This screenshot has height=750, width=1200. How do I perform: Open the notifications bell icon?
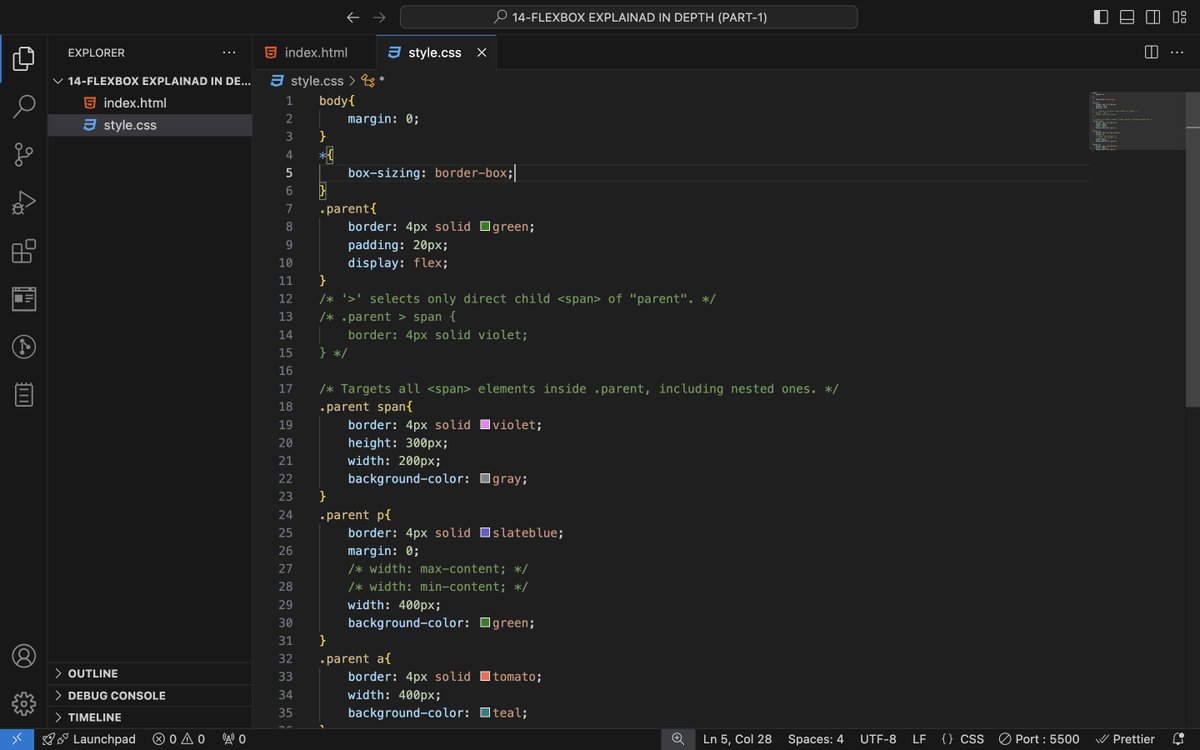pos(1178,739)
